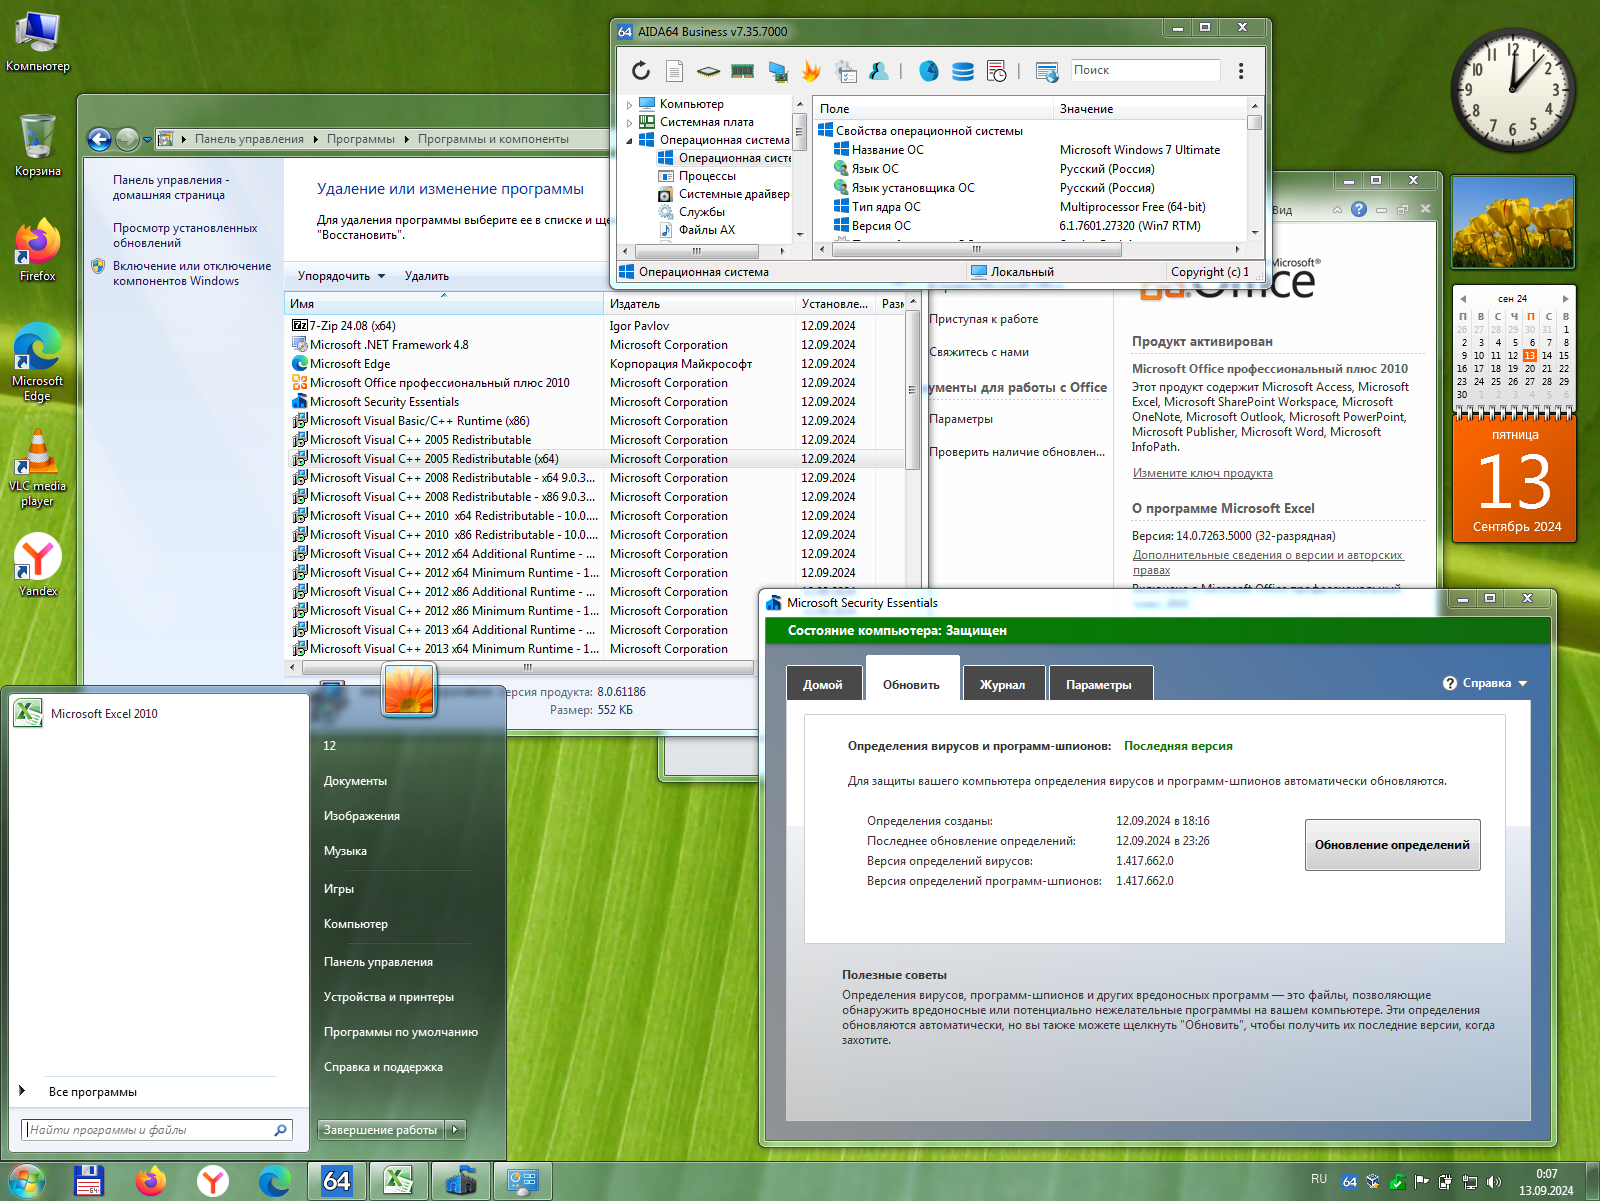Open the Справка dropdown in Security Essentials
The width and height of the screenshot is (1600, 1201).
[1485, 683]
